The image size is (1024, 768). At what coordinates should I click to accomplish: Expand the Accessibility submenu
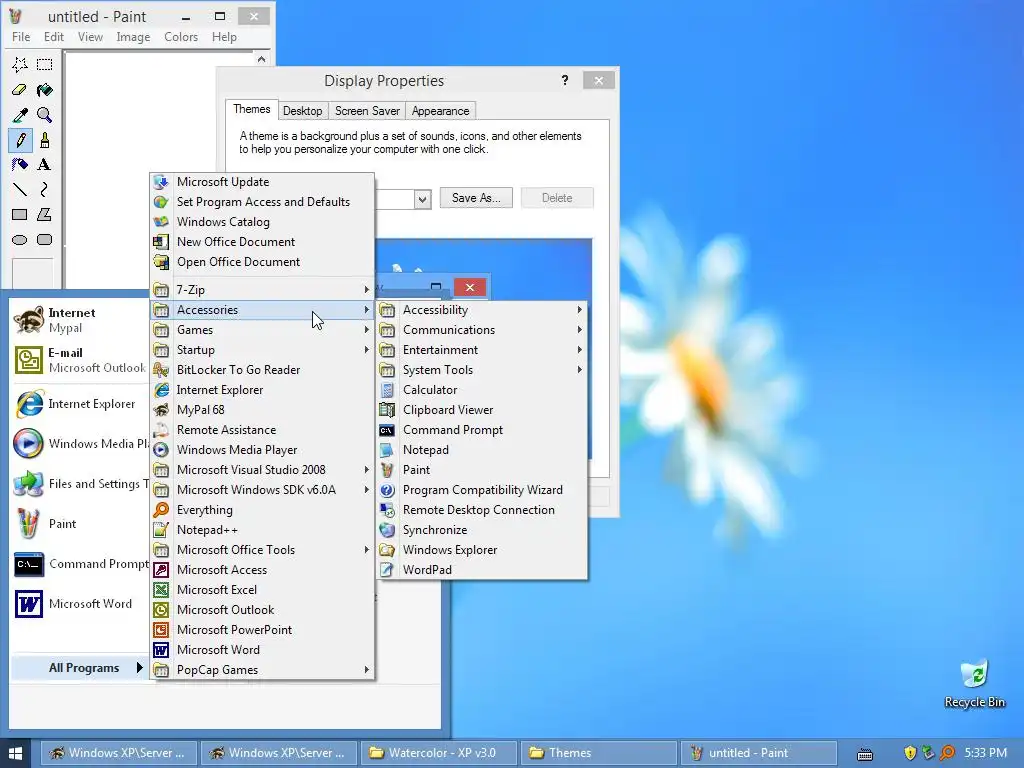pyautogui.click(x=482, y=310)
